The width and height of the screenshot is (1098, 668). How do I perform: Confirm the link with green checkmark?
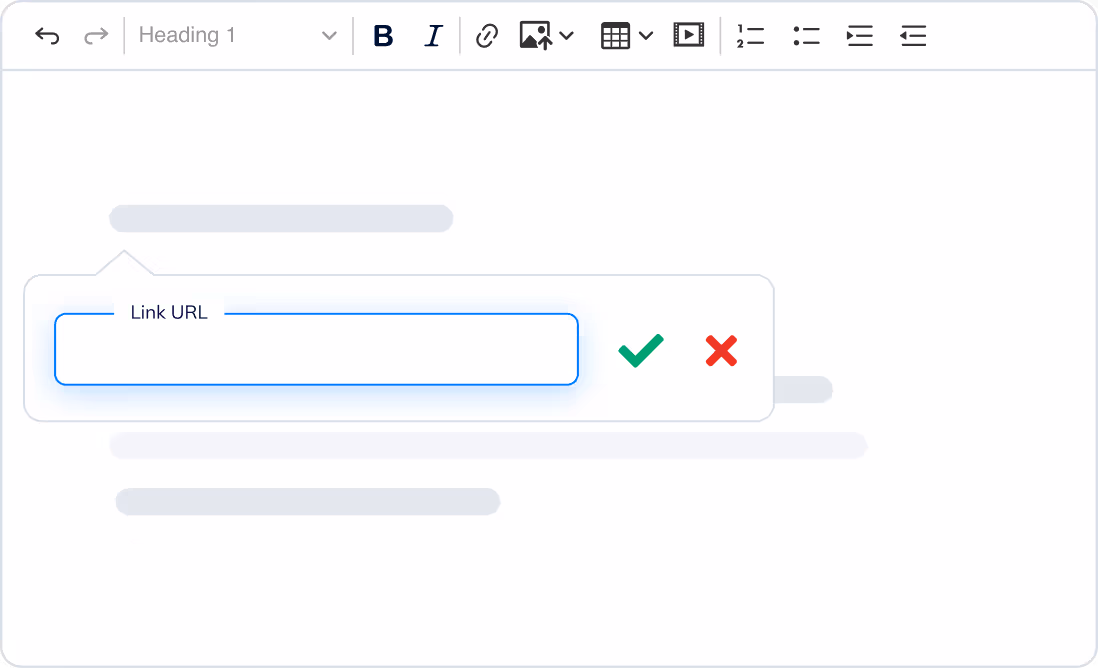641,350
